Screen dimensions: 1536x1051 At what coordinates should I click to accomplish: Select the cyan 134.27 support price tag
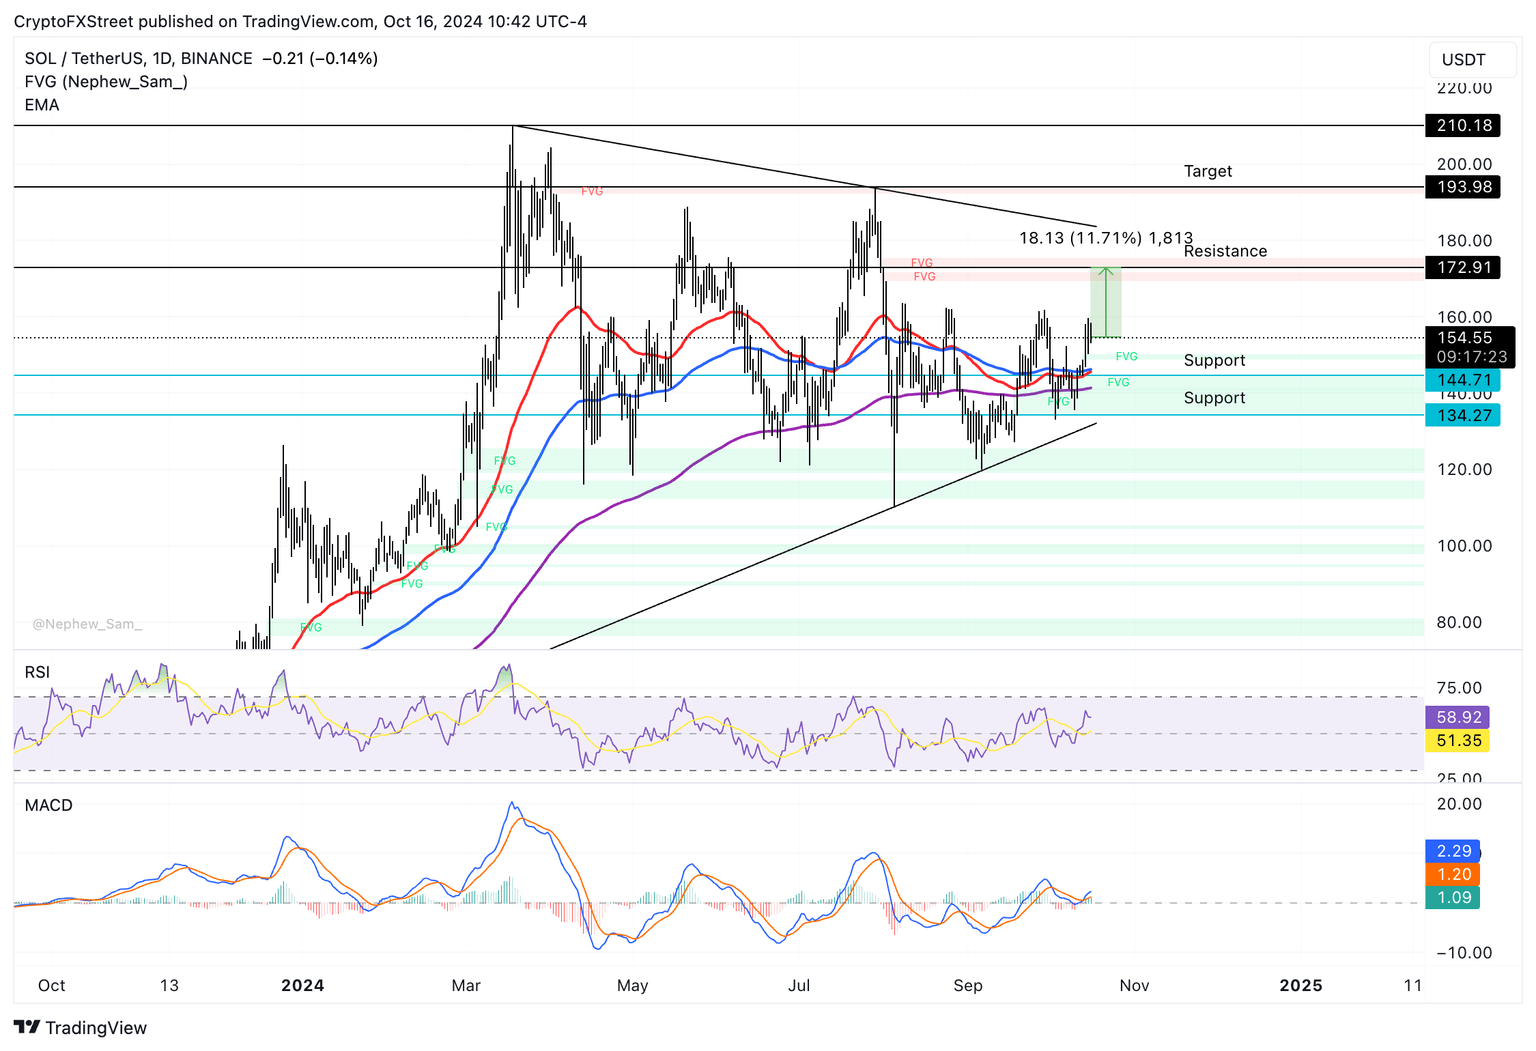[1463, 415]
